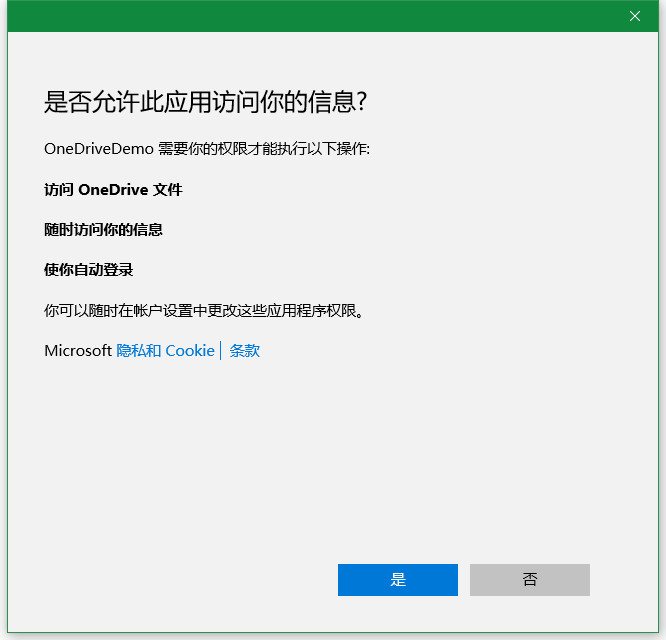This screenshot has height=640, width=666.
Task: Click the Microsoft label before the privacy link
Action: tap(78, 351)
